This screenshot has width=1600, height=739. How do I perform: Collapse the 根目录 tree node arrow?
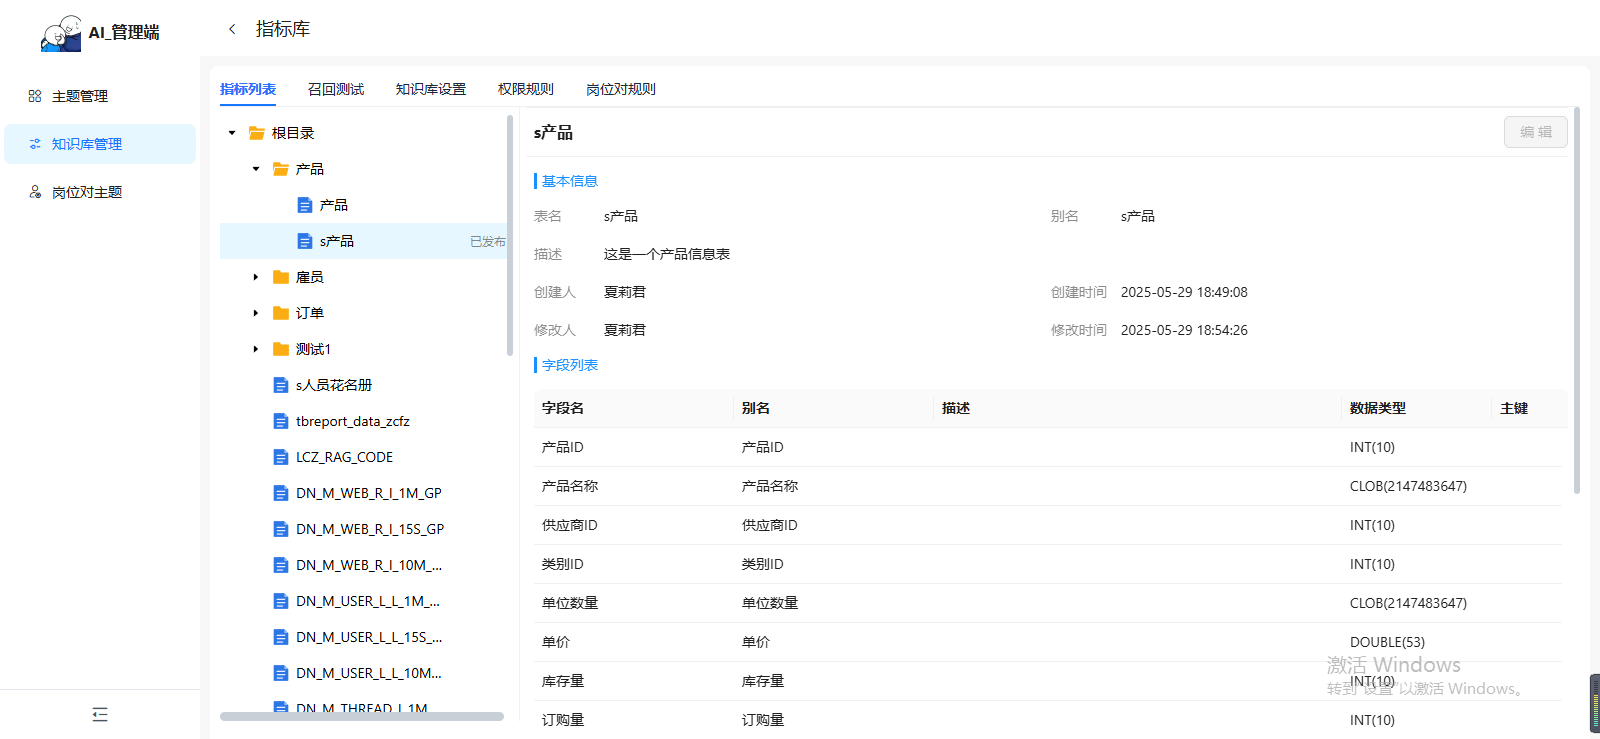tap(232, 133)
